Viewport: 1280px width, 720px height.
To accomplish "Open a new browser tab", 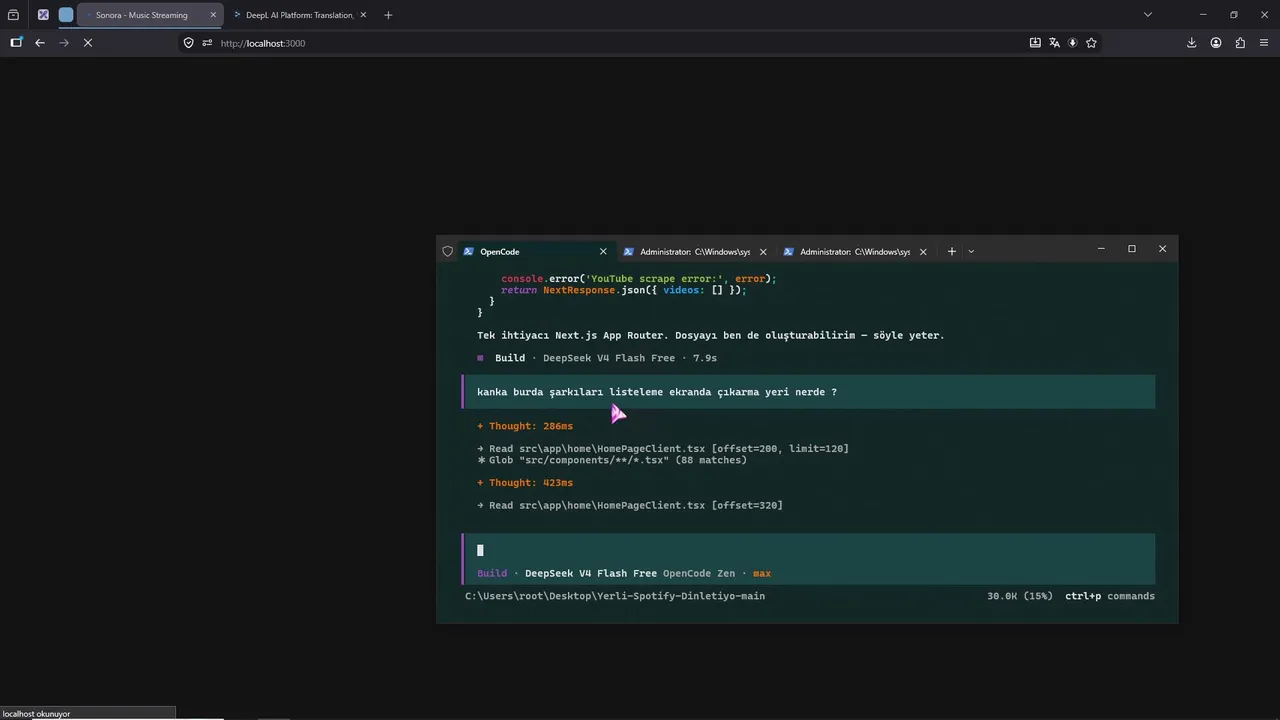I will point(388,15).
